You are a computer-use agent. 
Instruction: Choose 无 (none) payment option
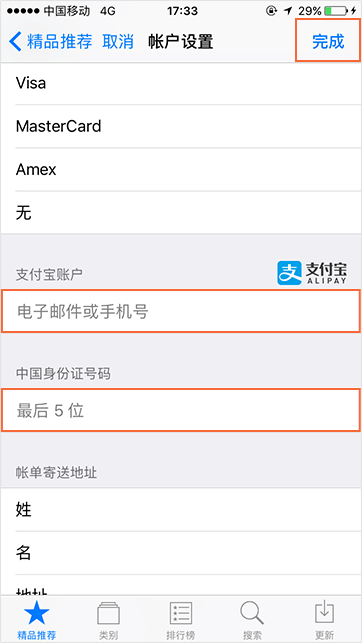coord(181,212)
